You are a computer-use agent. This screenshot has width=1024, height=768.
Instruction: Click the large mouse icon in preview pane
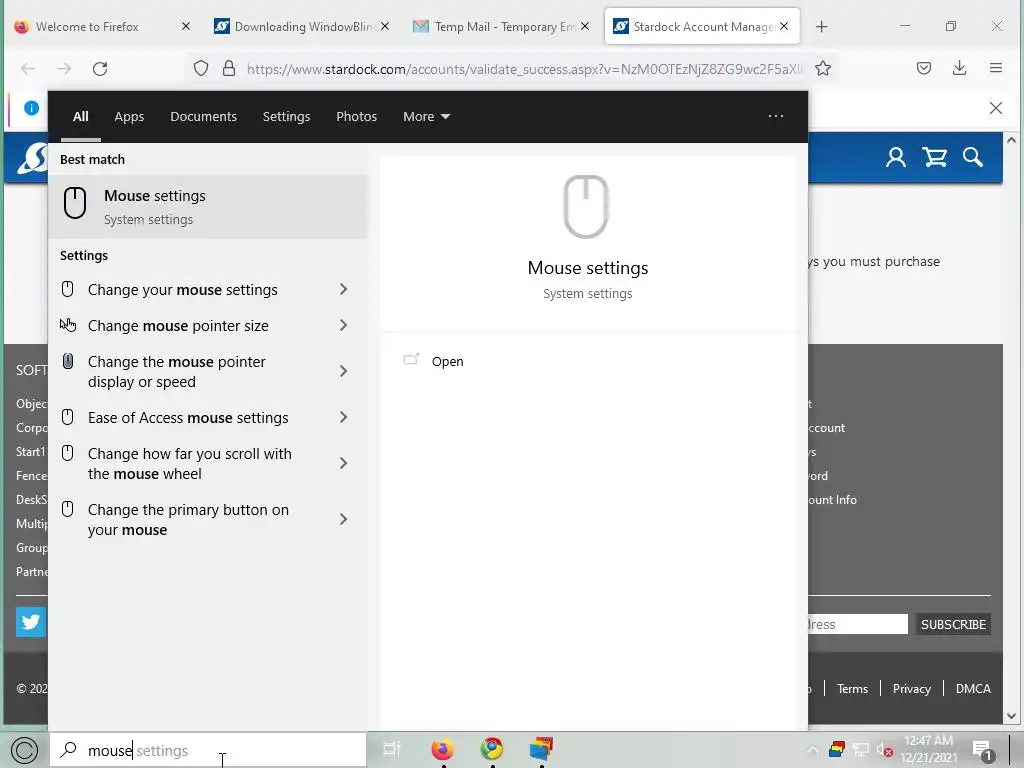coord(586,206)
